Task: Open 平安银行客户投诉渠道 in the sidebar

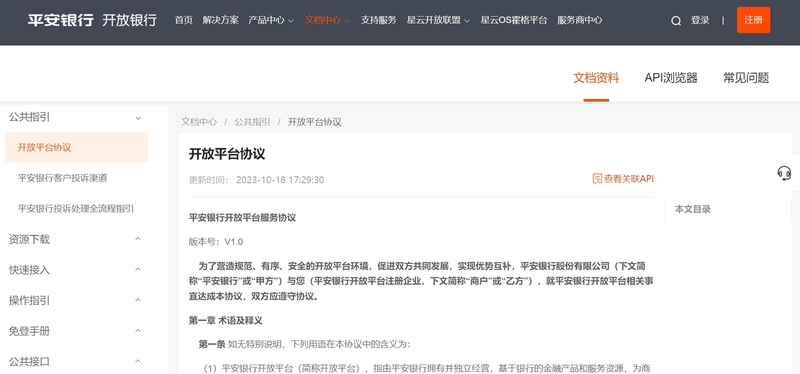Action: (x=62, y=178)
